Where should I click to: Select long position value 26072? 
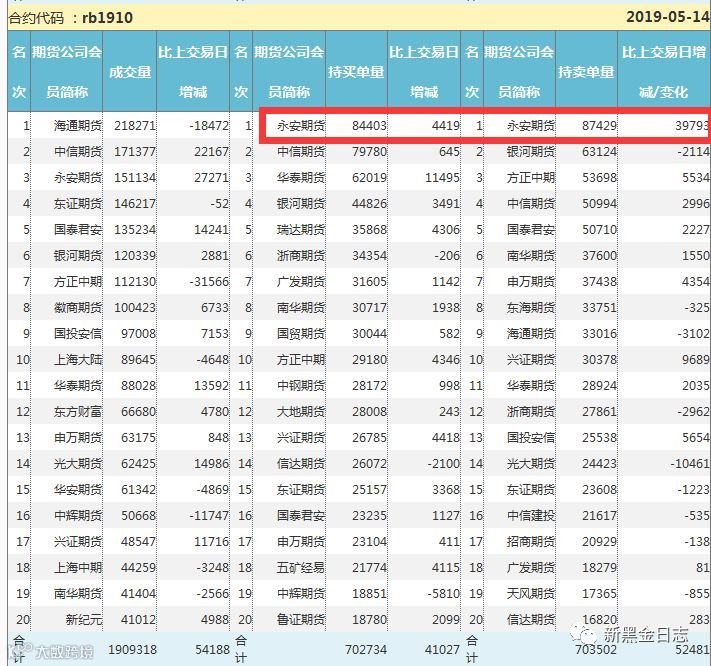click(x=369, y=464)
